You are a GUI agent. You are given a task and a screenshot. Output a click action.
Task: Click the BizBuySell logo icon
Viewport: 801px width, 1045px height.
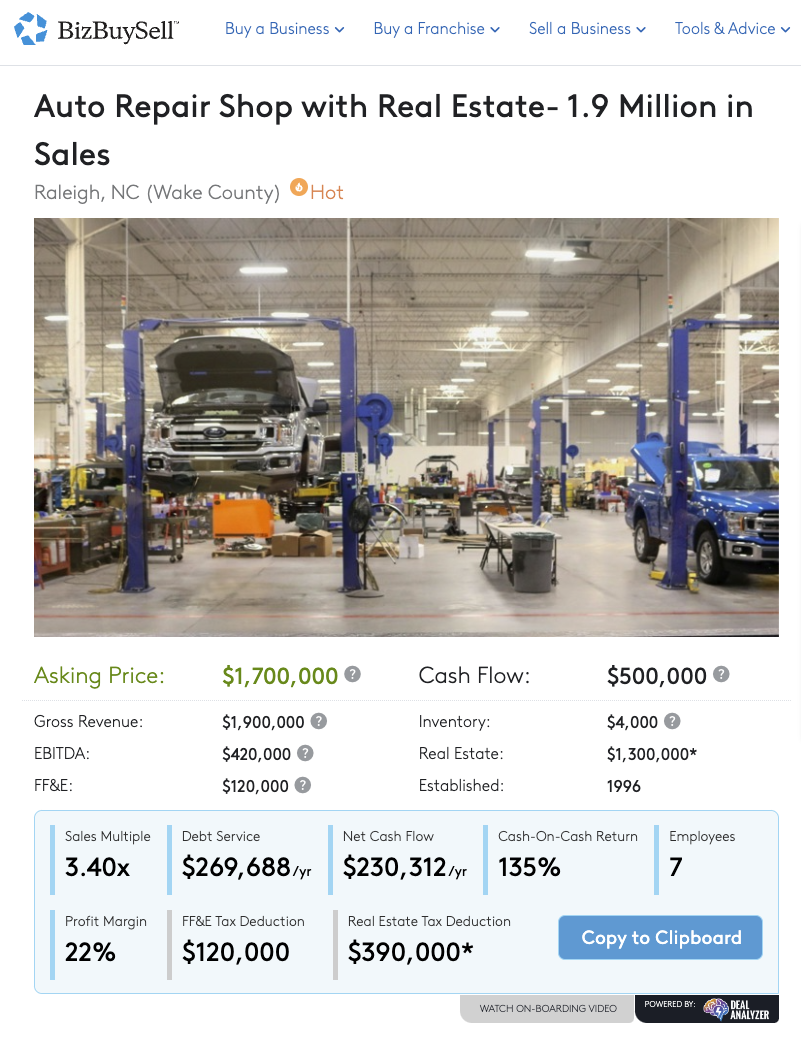click(x=31, y=29)
